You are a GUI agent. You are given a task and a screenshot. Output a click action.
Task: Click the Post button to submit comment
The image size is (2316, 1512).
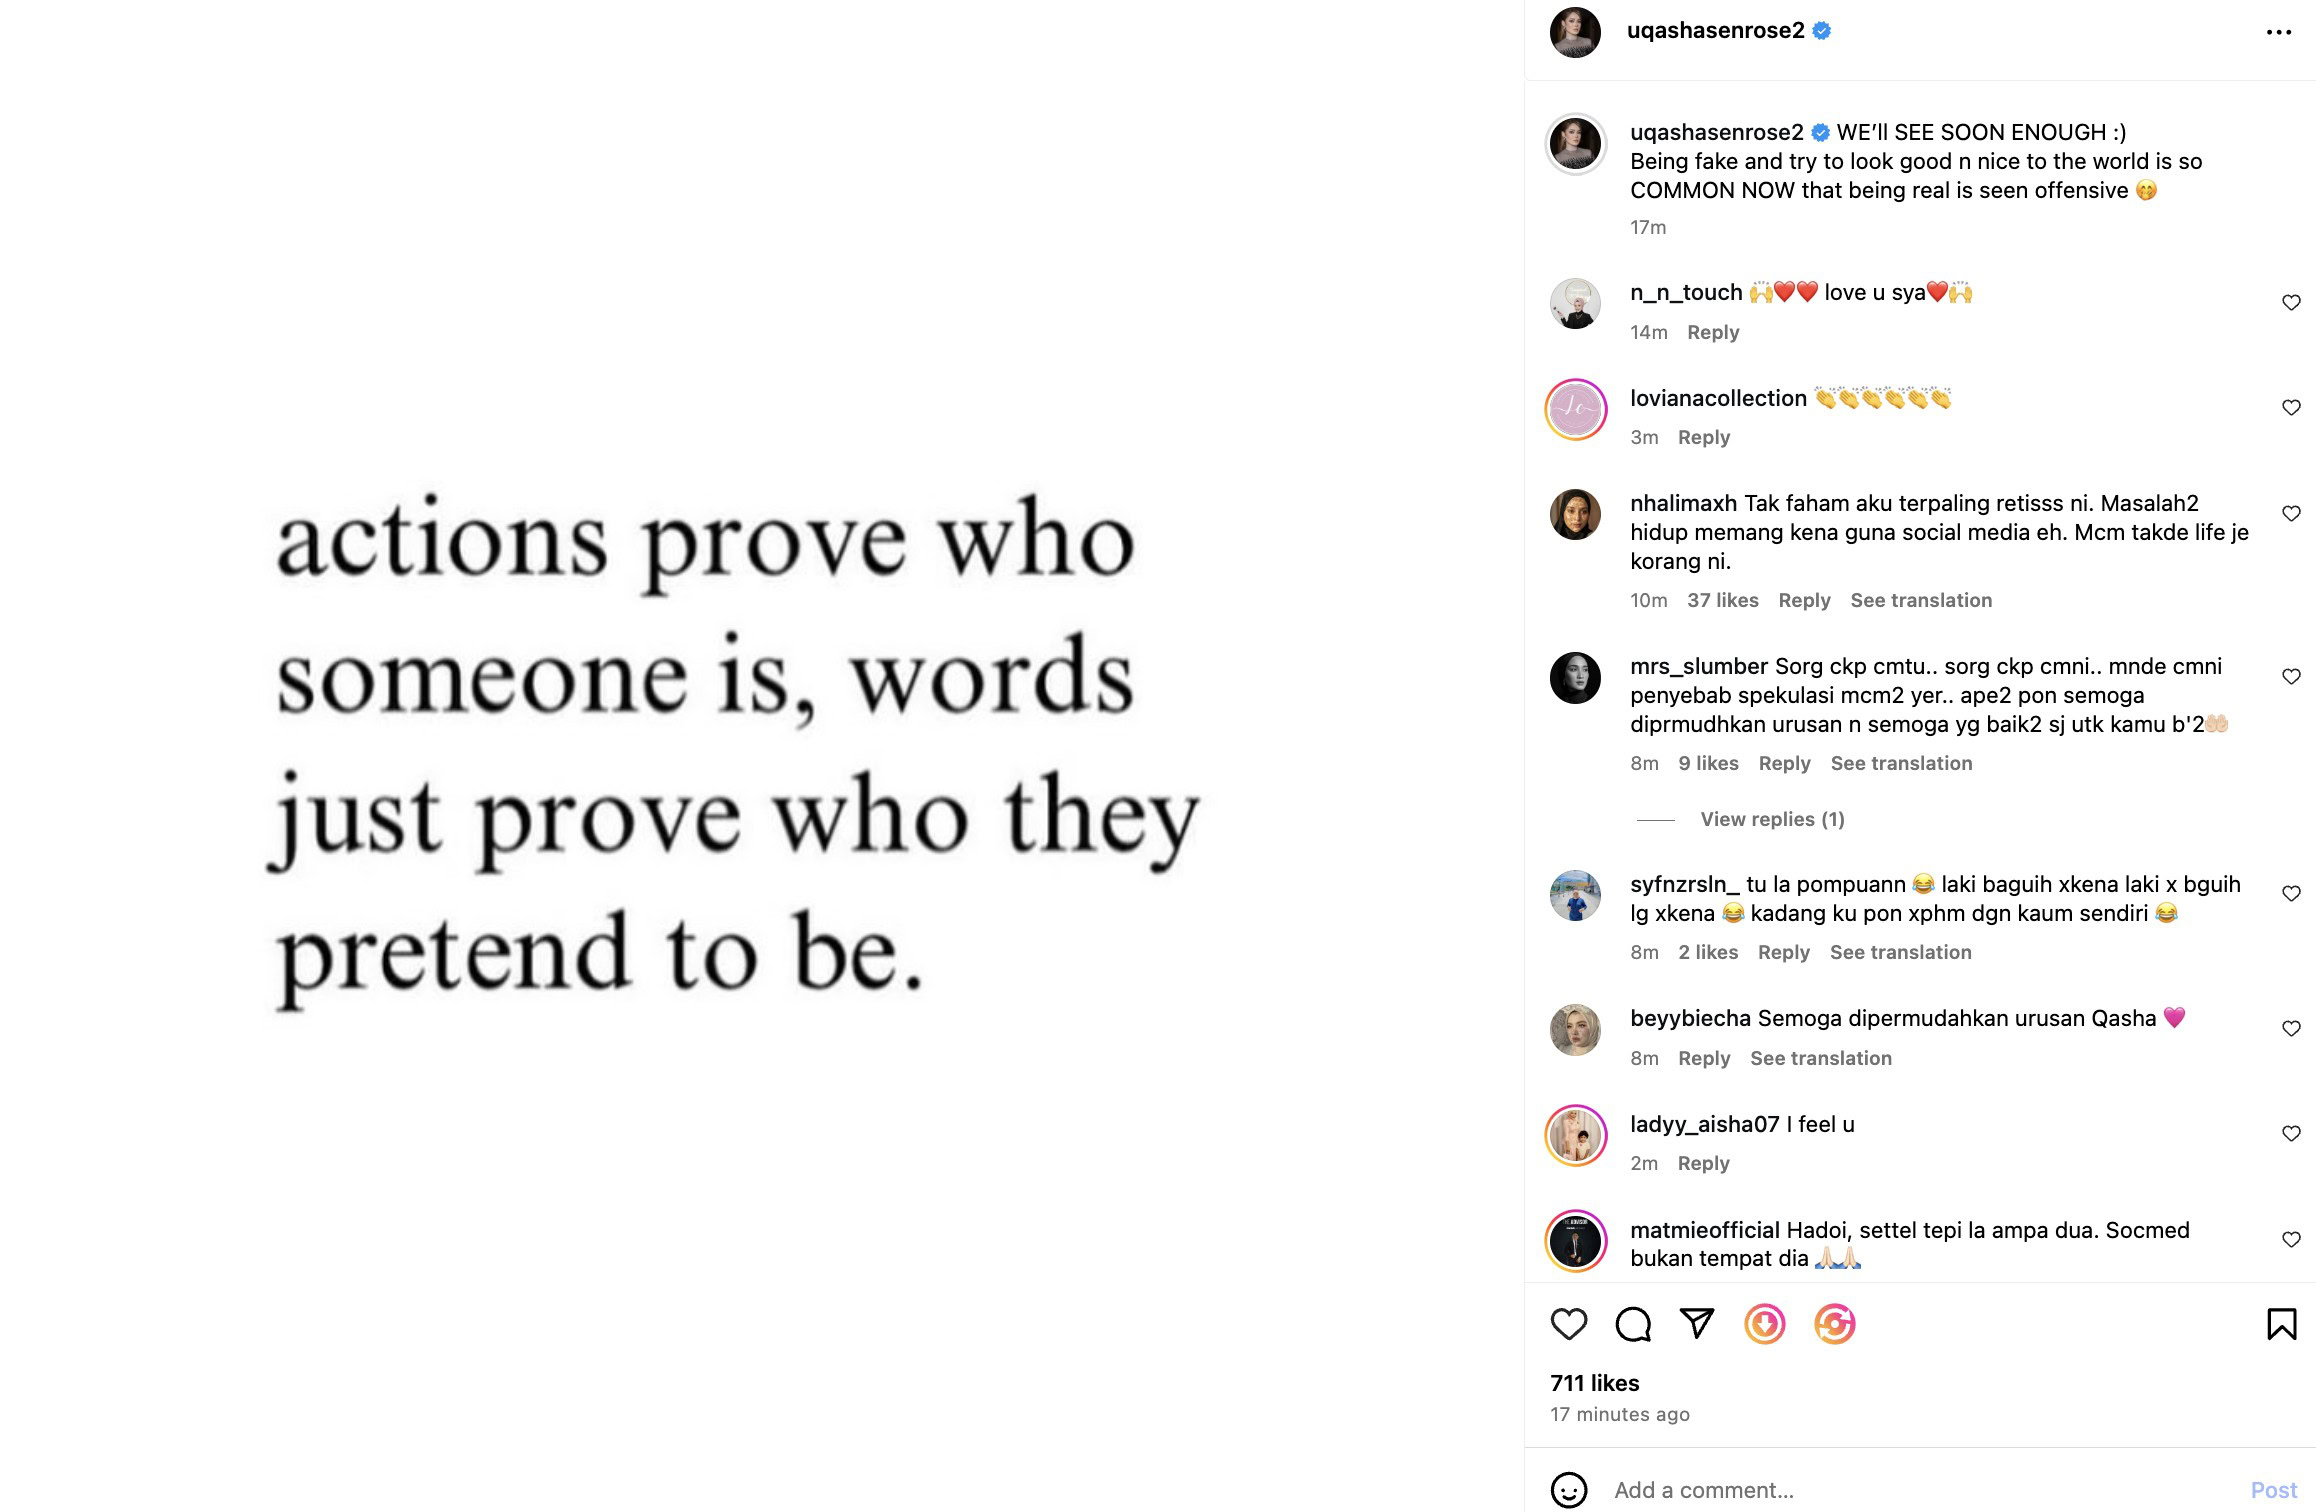click(x=2273, y=1490)
